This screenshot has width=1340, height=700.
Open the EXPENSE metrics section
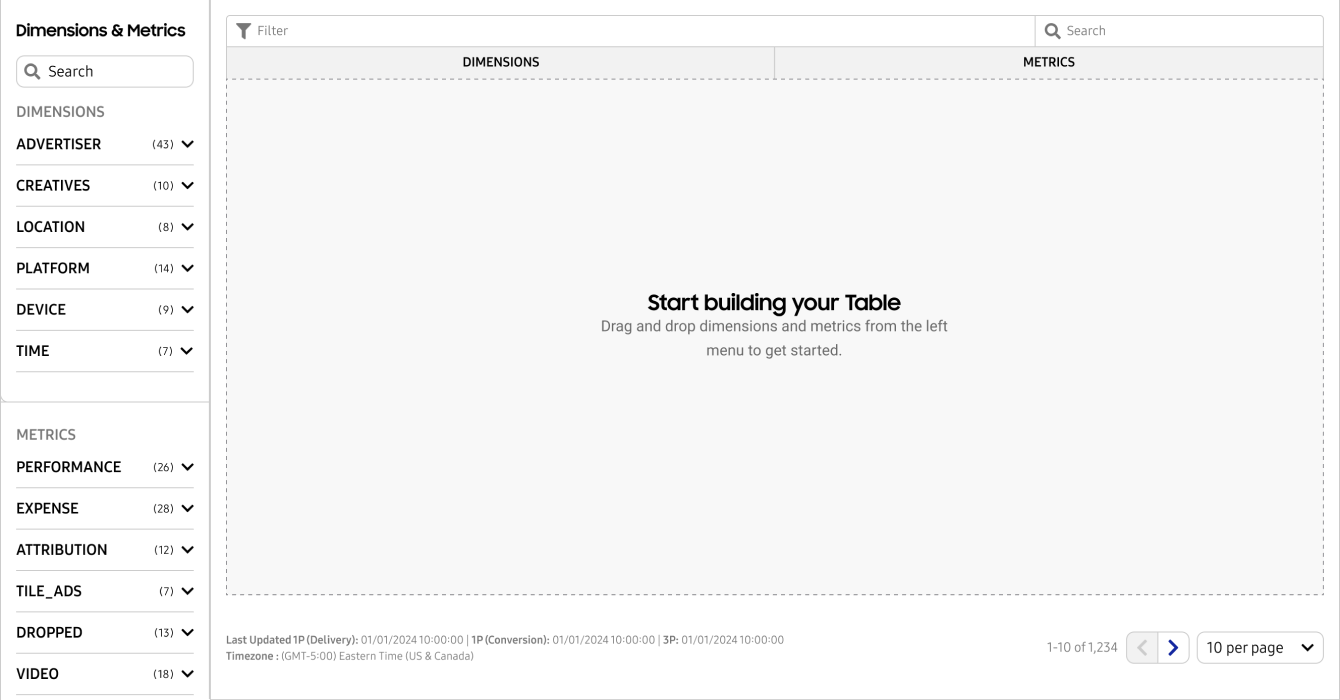187,509
